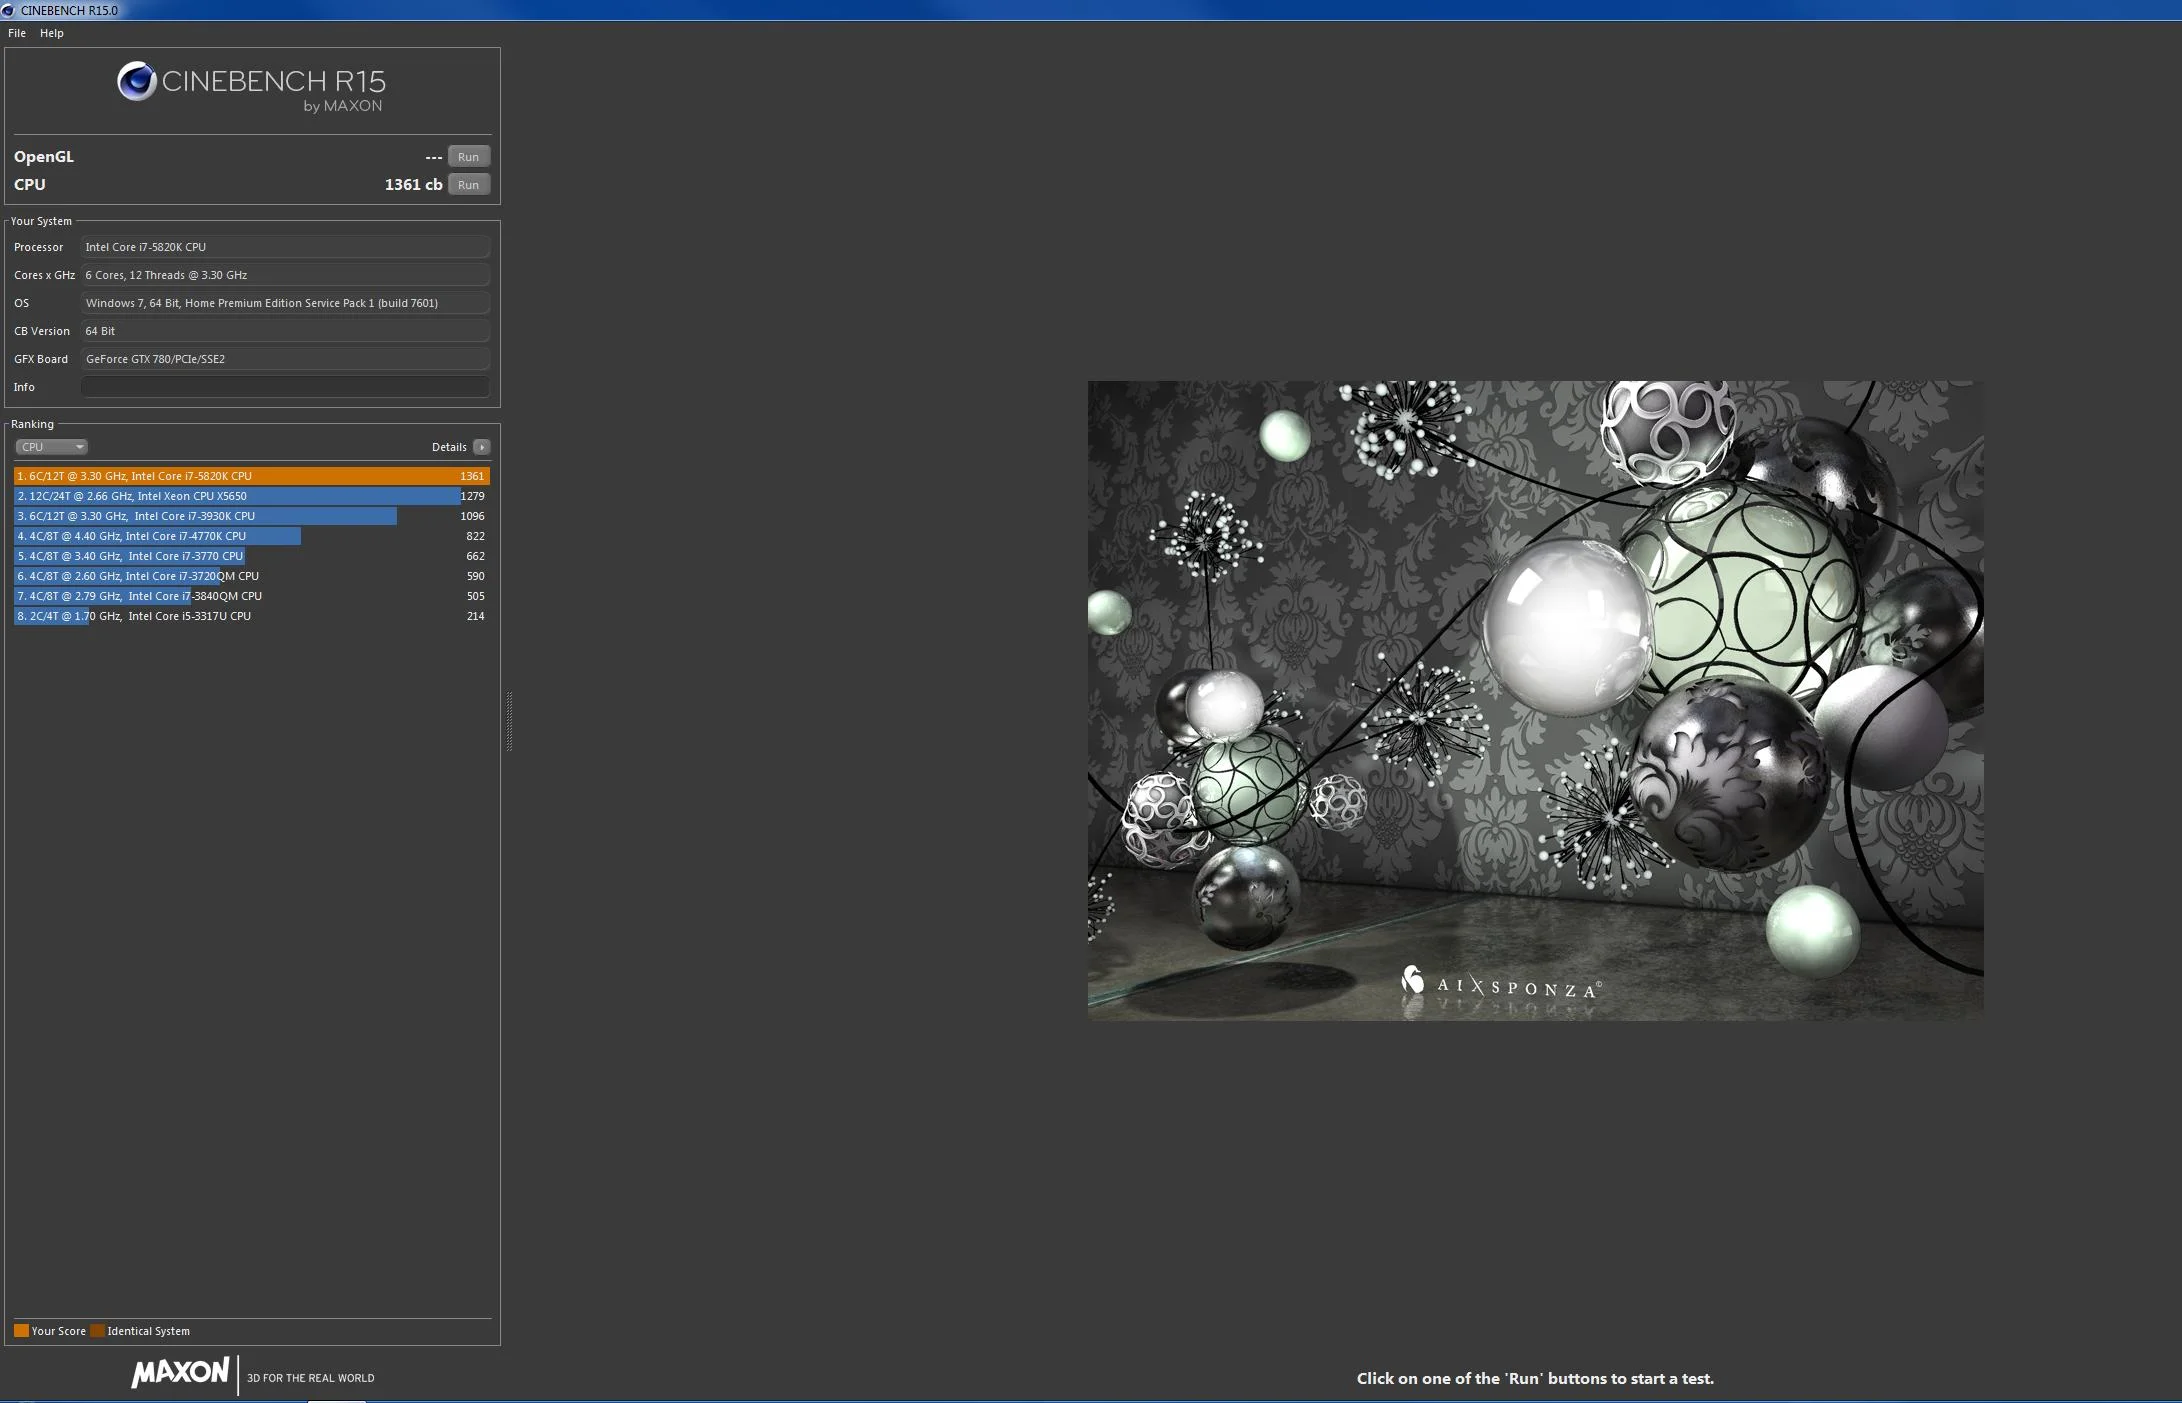Click the panel splitter handle
This screenshot has height=1403, width=2182.
coord(509,721)
